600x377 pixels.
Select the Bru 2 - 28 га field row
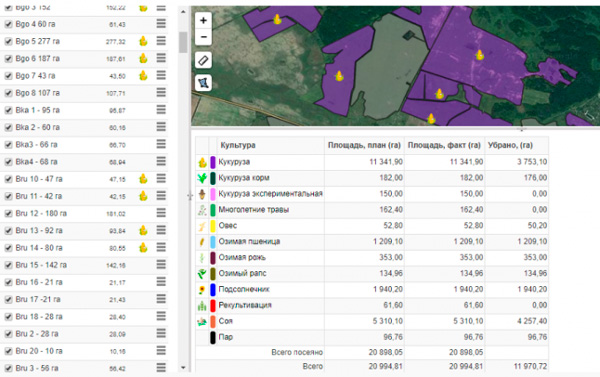pos(84,334)
